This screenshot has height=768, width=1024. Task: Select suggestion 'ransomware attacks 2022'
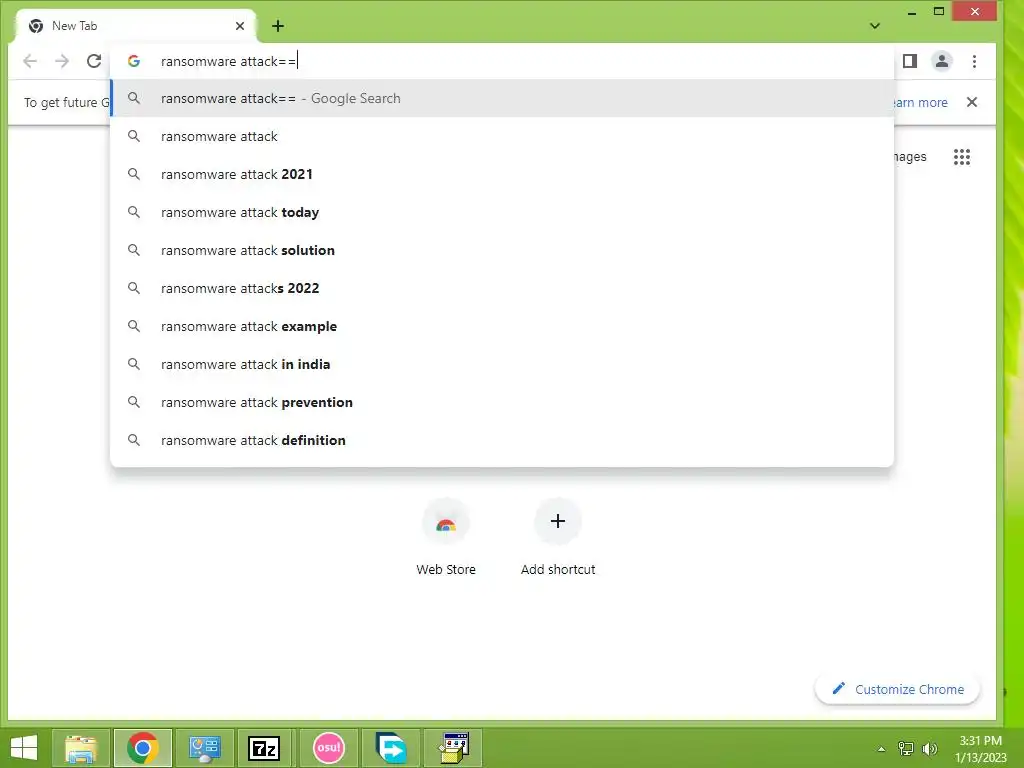pos(502,288)
